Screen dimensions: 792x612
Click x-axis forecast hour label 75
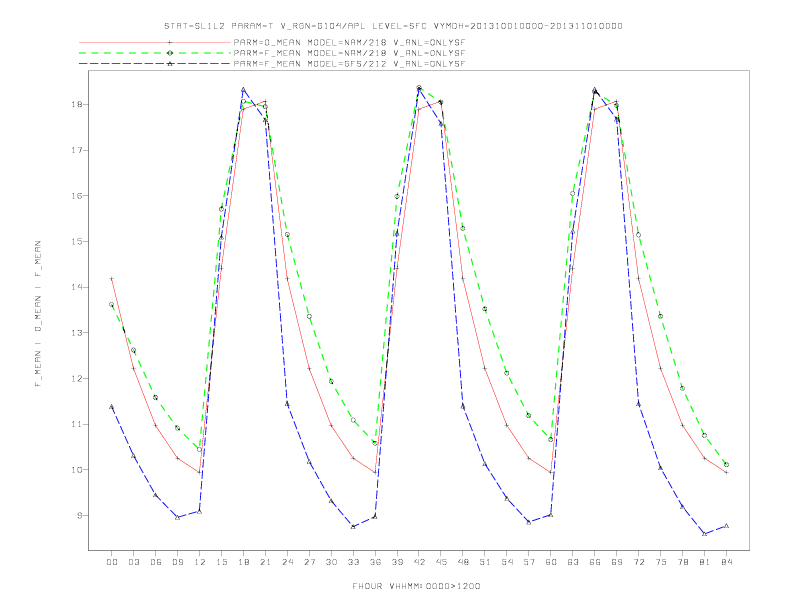tap(661, 562)
